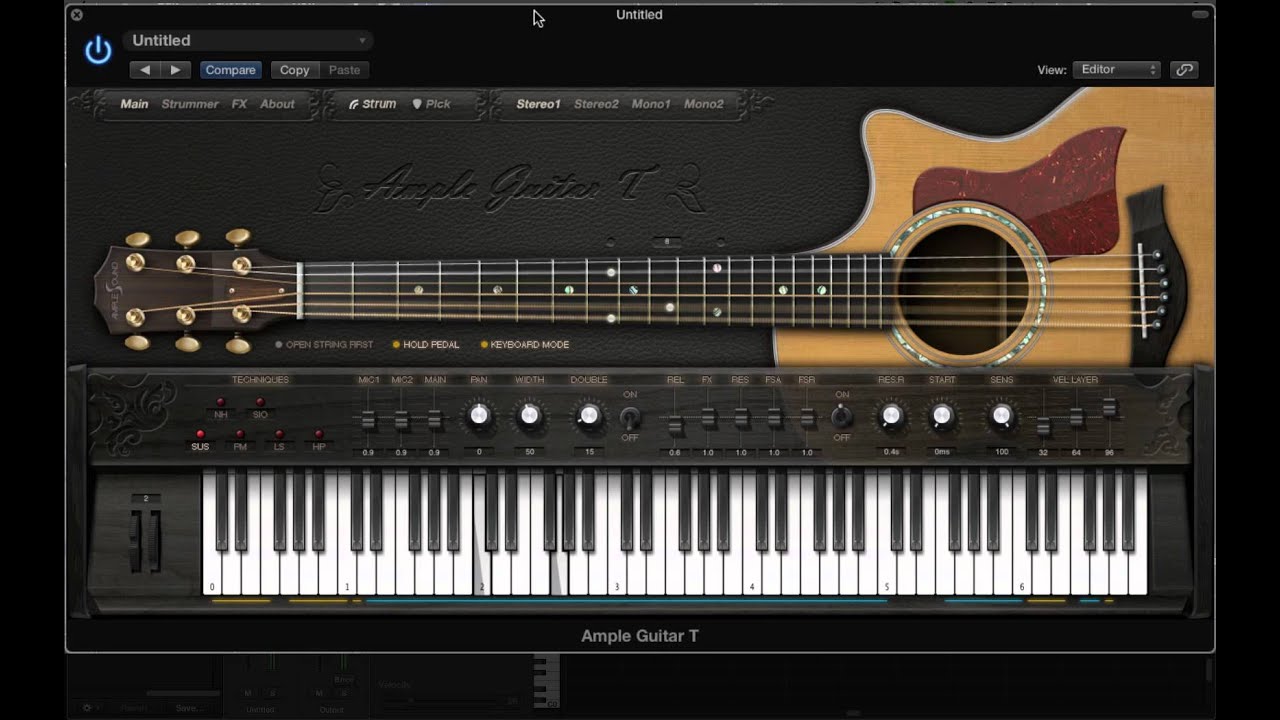
Task: Click the START value showing 0ms
Action: 941,452
